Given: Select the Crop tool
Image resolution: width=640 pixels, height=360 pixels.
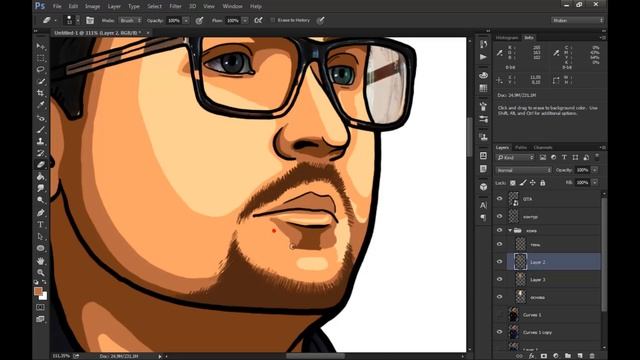Looking at the screenshot, I should [x=40, y=93].
